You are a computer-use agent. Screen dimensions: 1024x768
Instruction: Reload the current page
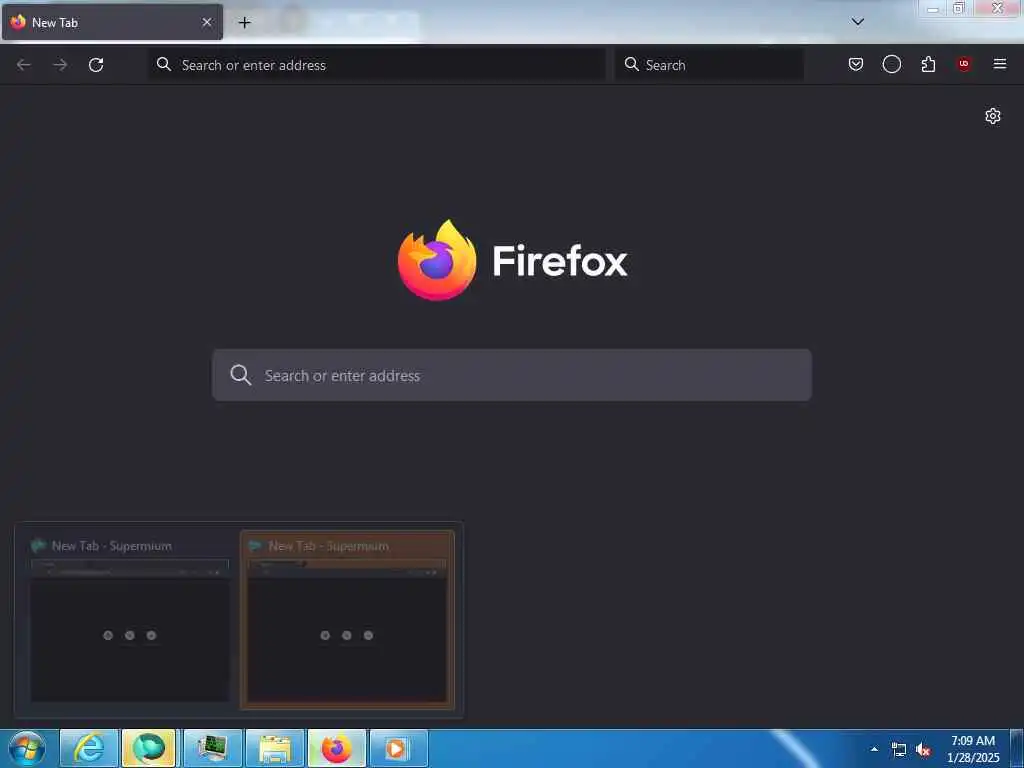(96, 65)
